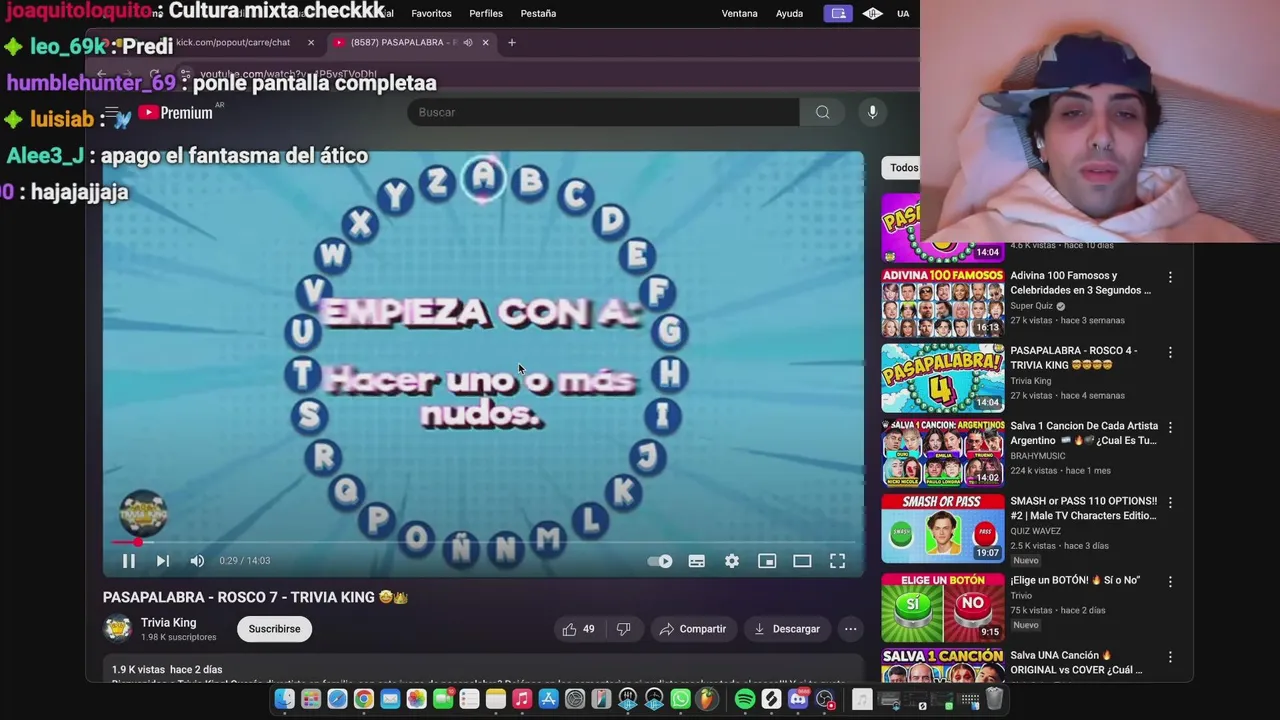This screenshot has height=720, width=1280.
Task: Enter fullscreen in the video player
Action: 838,561
